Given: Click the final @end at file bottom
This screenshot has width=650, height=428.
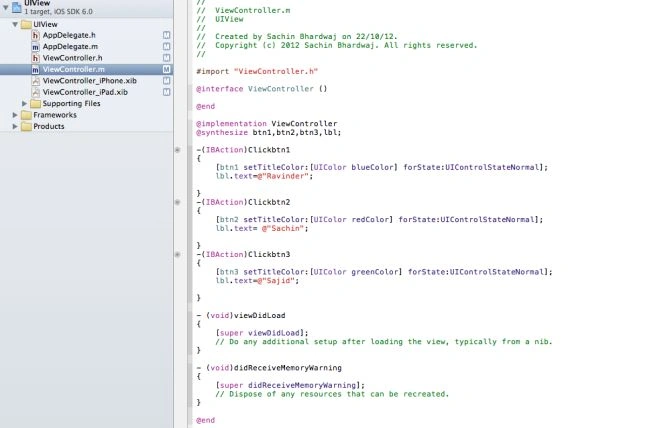Looking at the screenshot, I should [x=206, y=420].
